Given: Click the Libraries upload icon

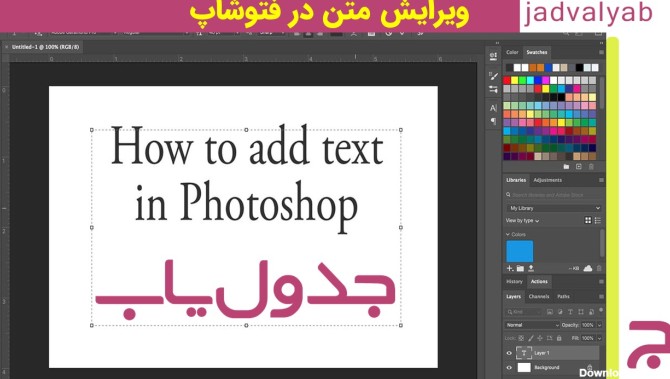Looking at the screenshot, I should point(531,268).
